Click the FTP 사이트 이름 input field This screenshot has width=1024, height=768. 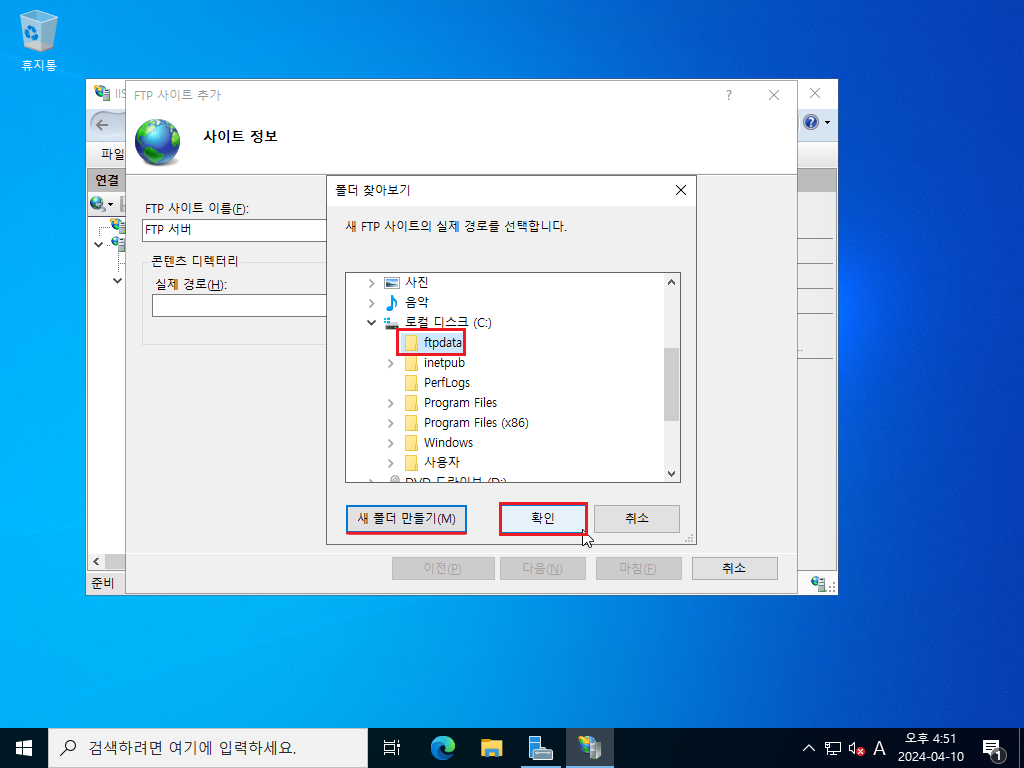tap(234, 230)
